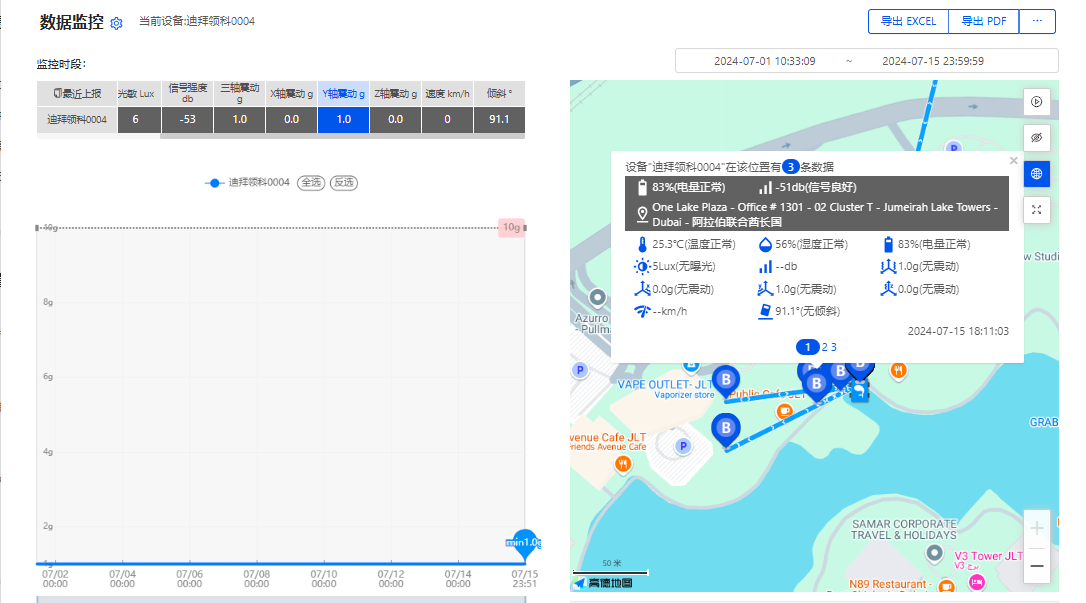
Task: Open the ... more options menu top right
Action: tap(1037, 20)
